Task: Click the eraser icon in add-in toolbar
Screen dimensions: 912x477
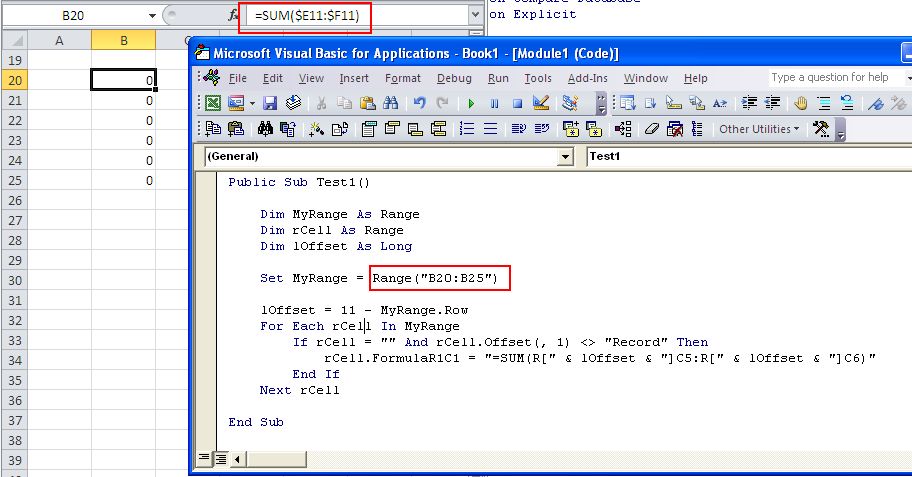Action: pyautogui.click(x=651, y=129)
